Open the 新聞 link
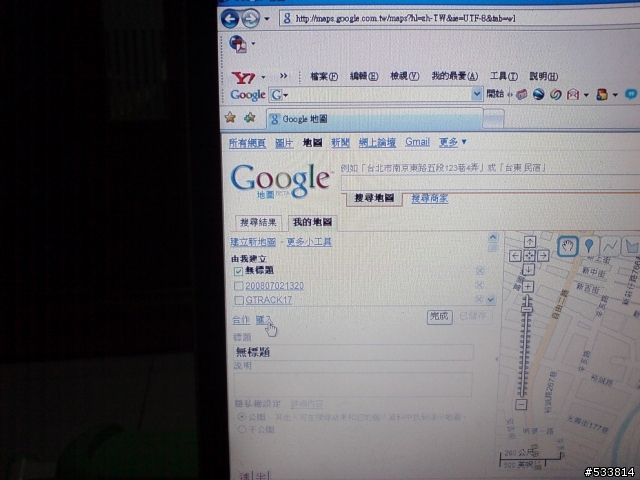640x480 pixels. [340, 143]
